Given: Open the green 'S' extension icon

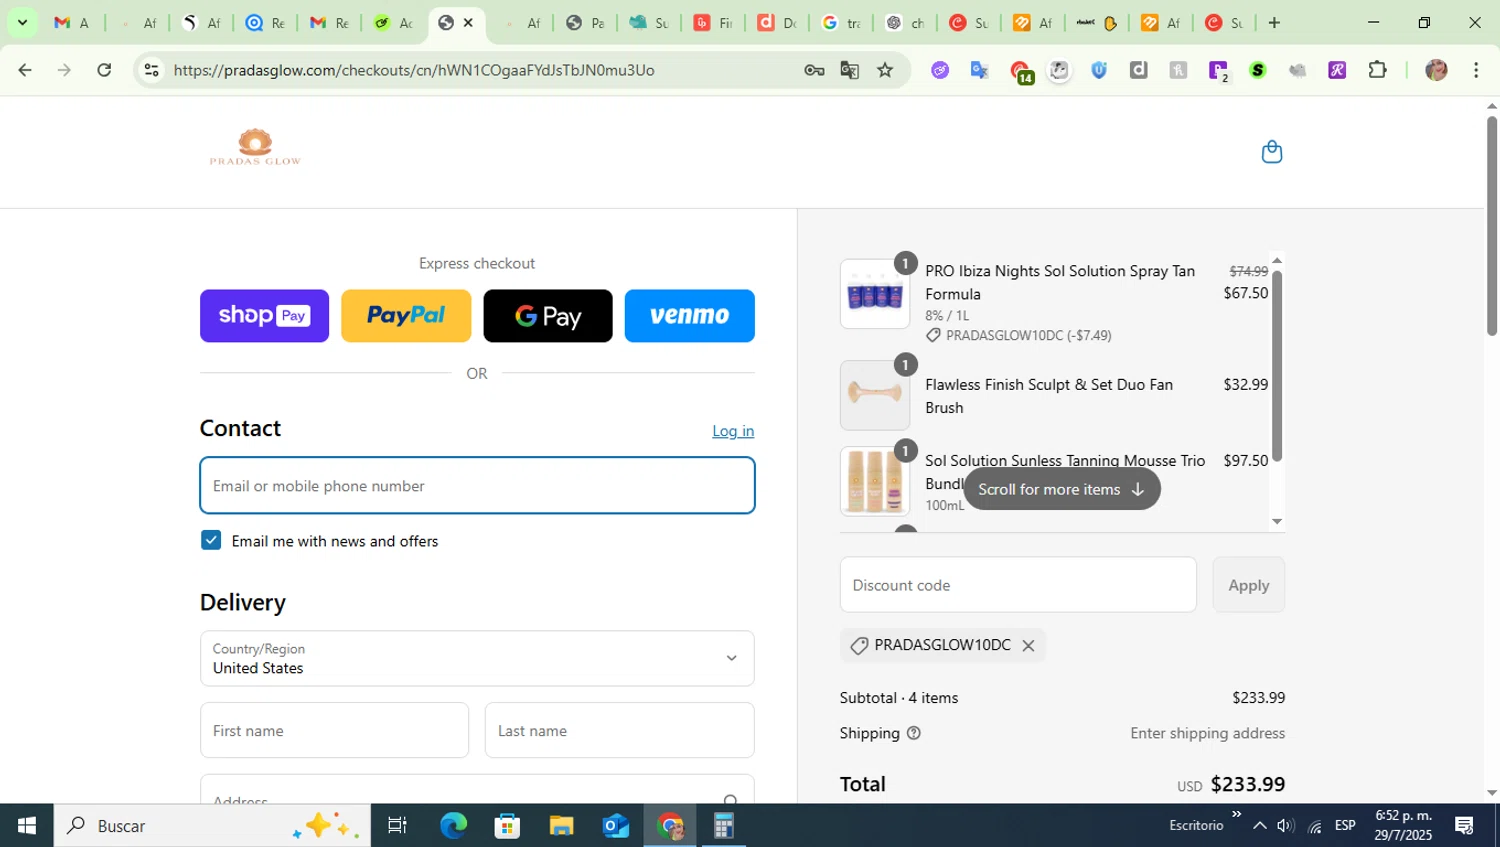Looking at the screenshot, I should click(x=1258, y=70).
